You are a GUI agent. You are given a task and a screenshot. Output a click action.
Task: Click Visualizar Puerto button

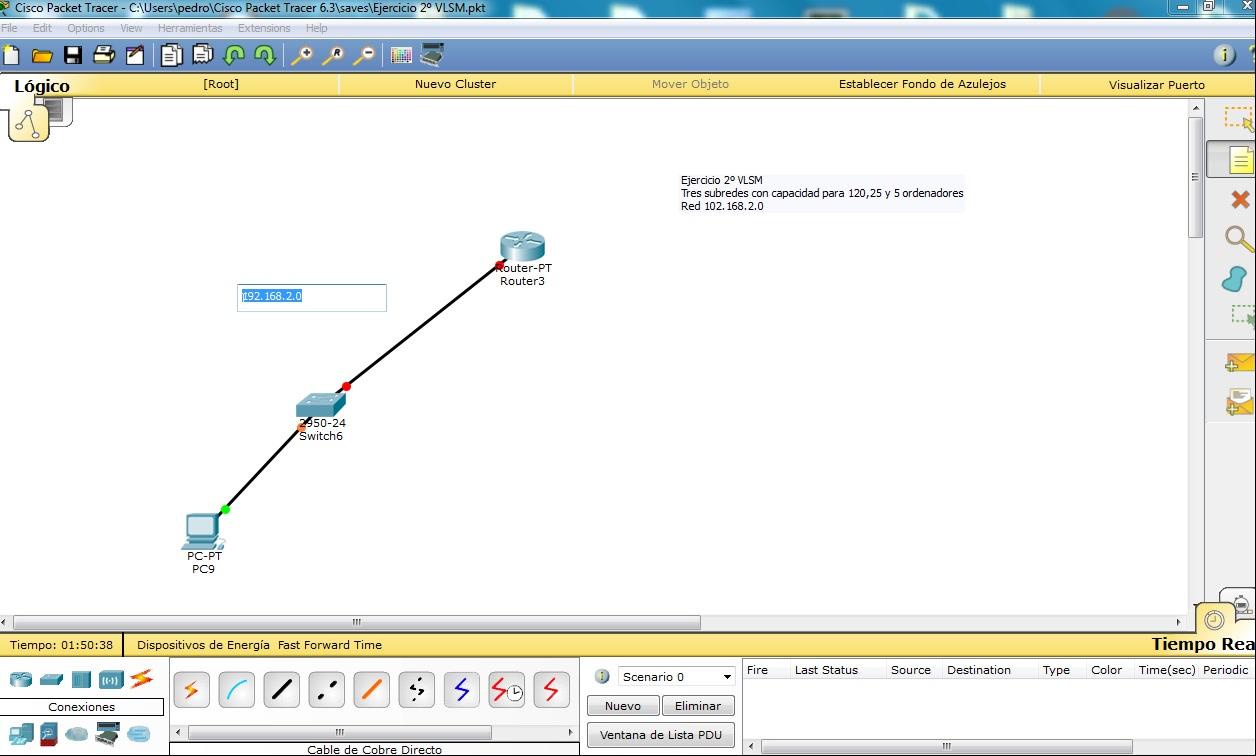coord(1157,85)
